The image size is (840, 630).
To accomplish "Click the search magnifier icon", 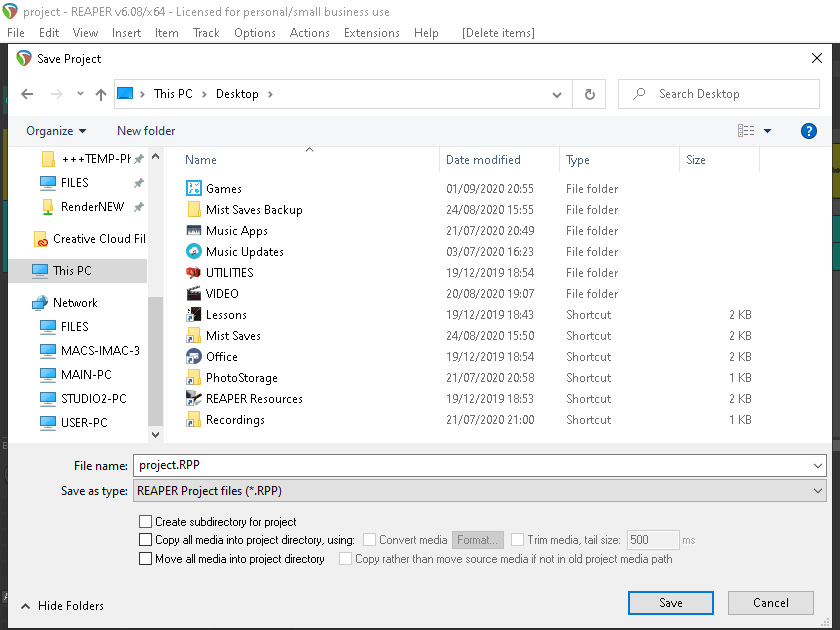I will (x=639, y=94).
